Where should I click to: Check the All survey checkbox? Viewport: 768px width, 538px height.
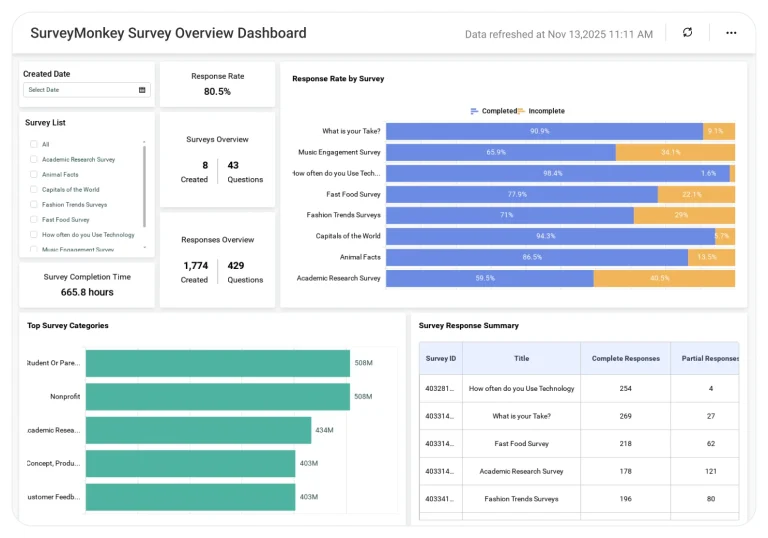click(x=34, y=144)
